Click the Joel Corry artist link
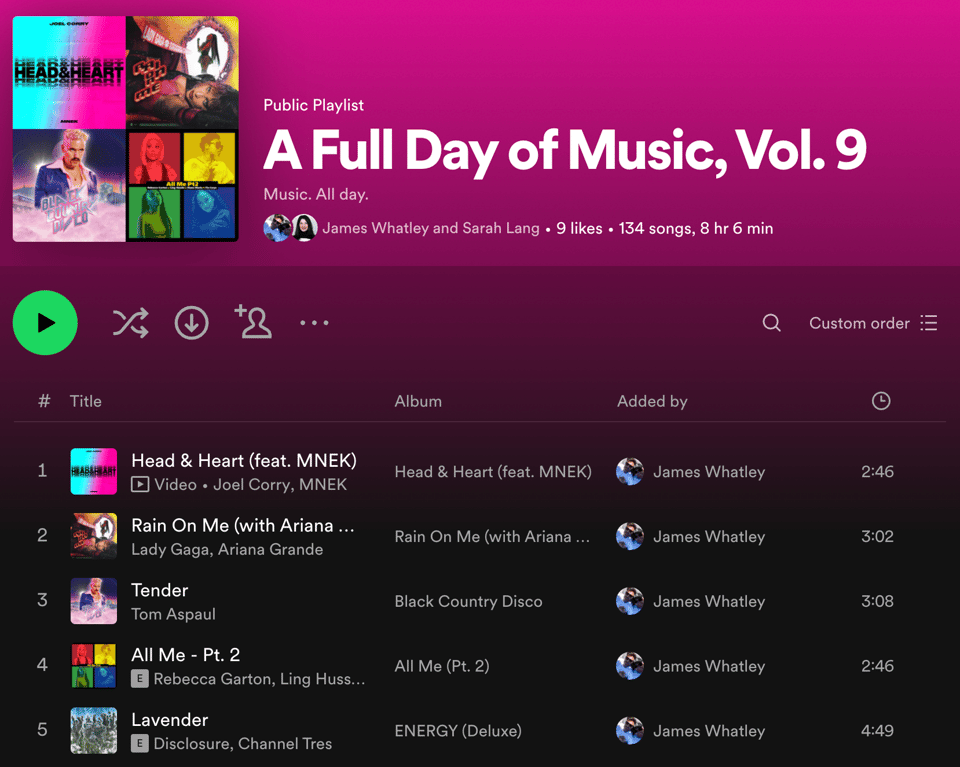The width and height of the screenshot is (960, 767). coord(245,484)
